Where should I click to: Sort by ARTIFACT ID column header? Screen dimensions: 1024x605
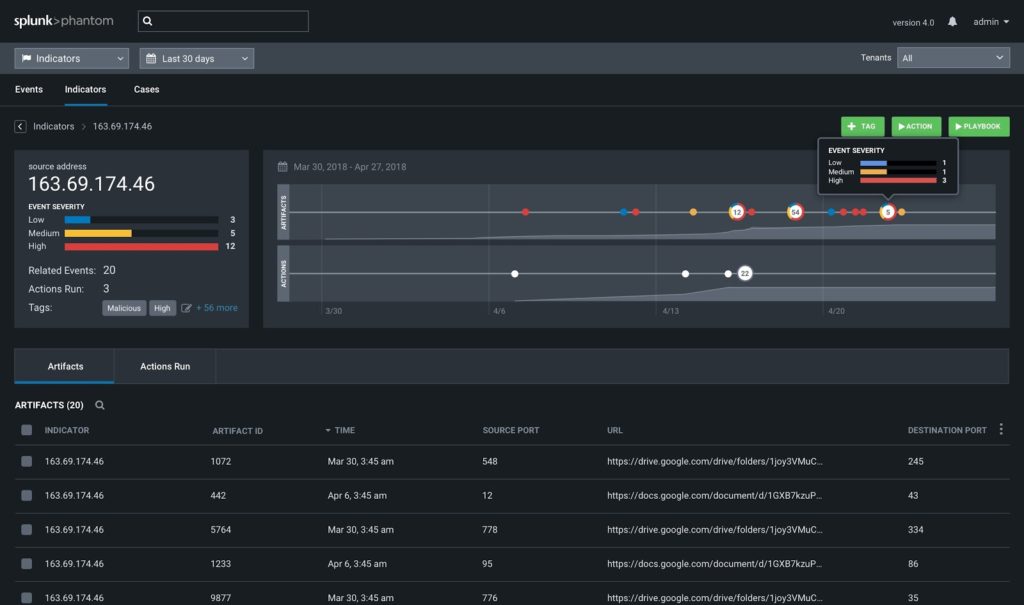237,431
